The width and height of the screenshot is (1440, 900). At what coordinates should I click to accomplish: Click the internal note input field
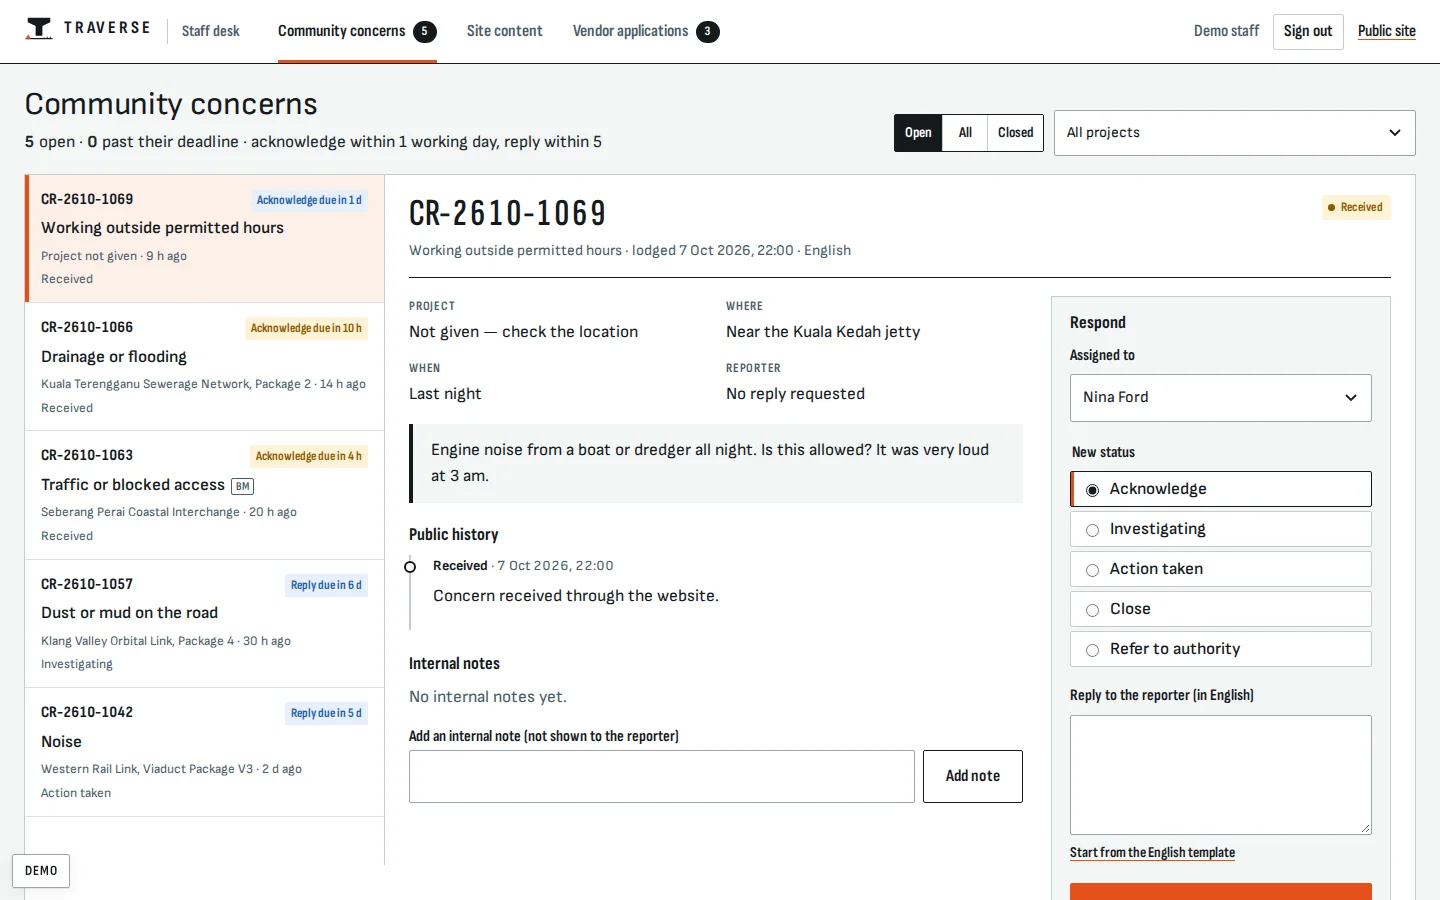[x=662, y=776]
